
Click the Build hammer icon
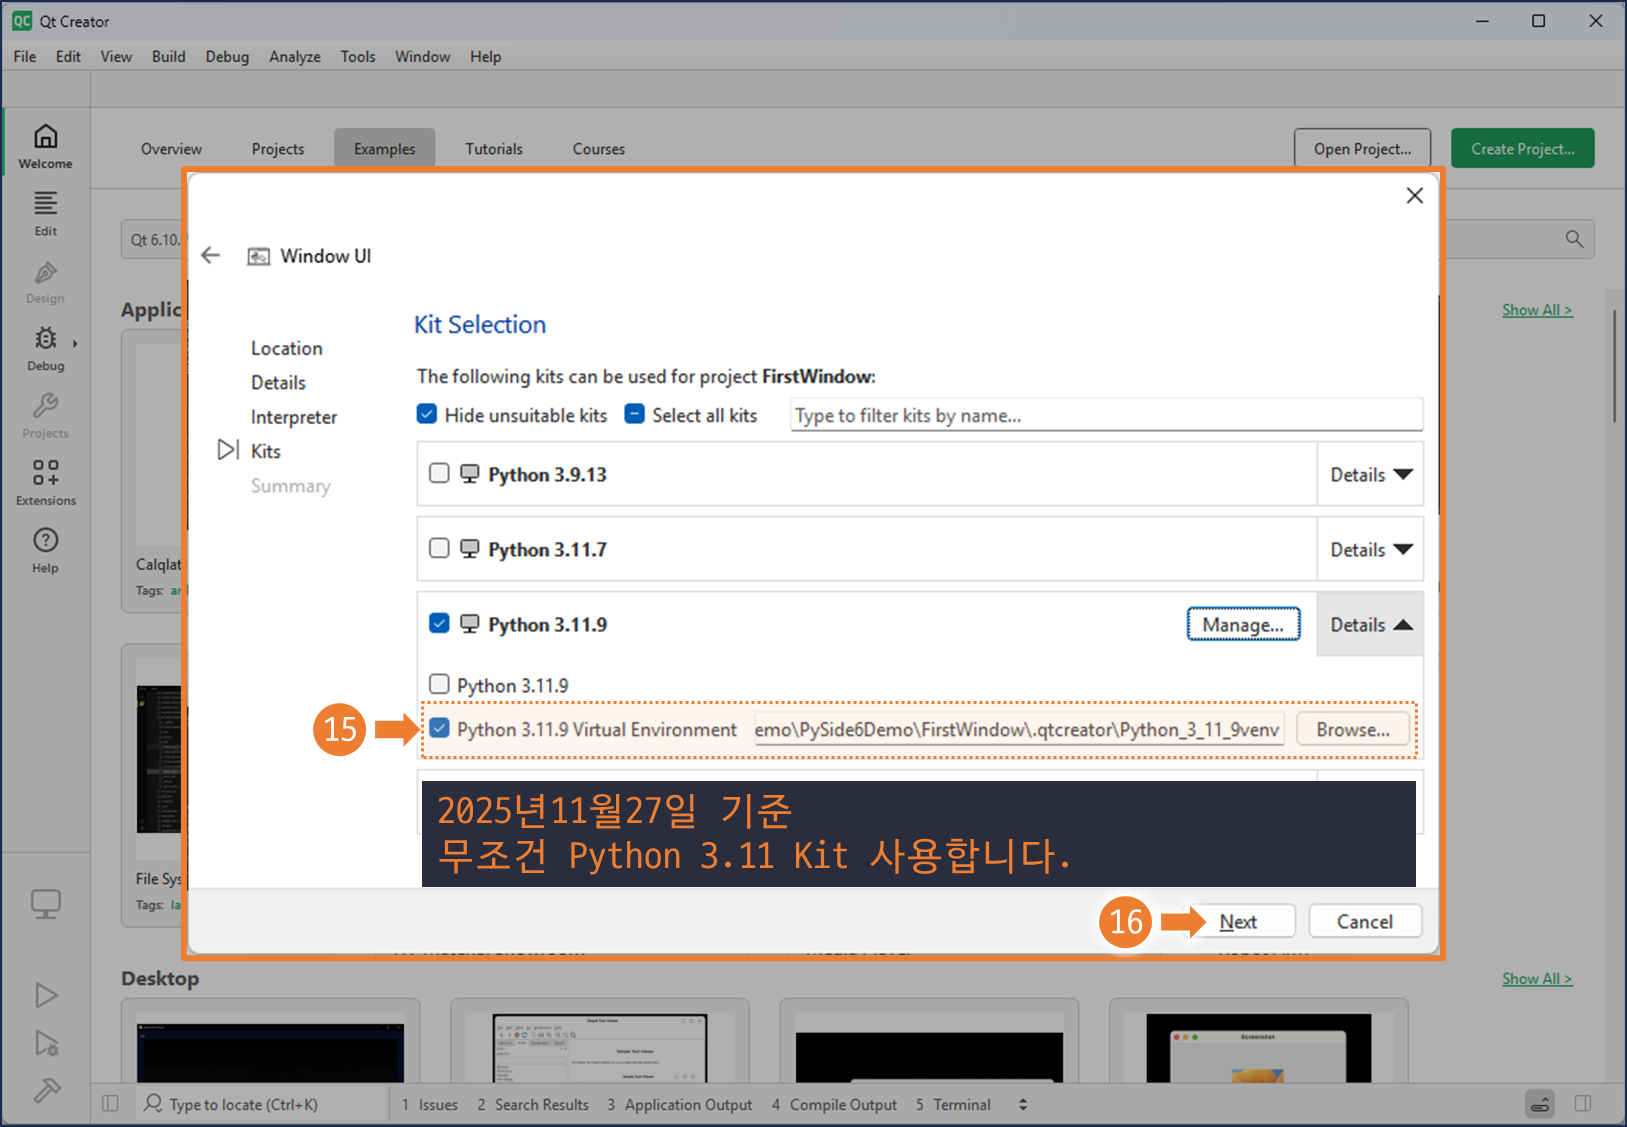click(46, 1090)
